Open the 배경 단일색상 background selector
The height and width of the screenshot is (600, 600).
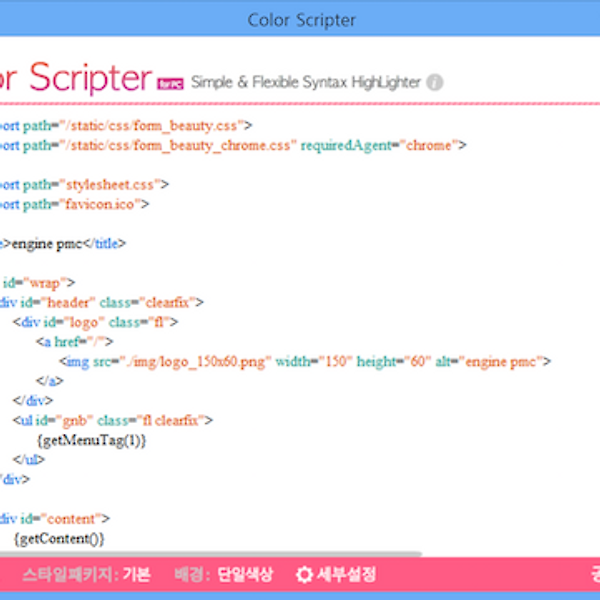click(x=224, y=574)
